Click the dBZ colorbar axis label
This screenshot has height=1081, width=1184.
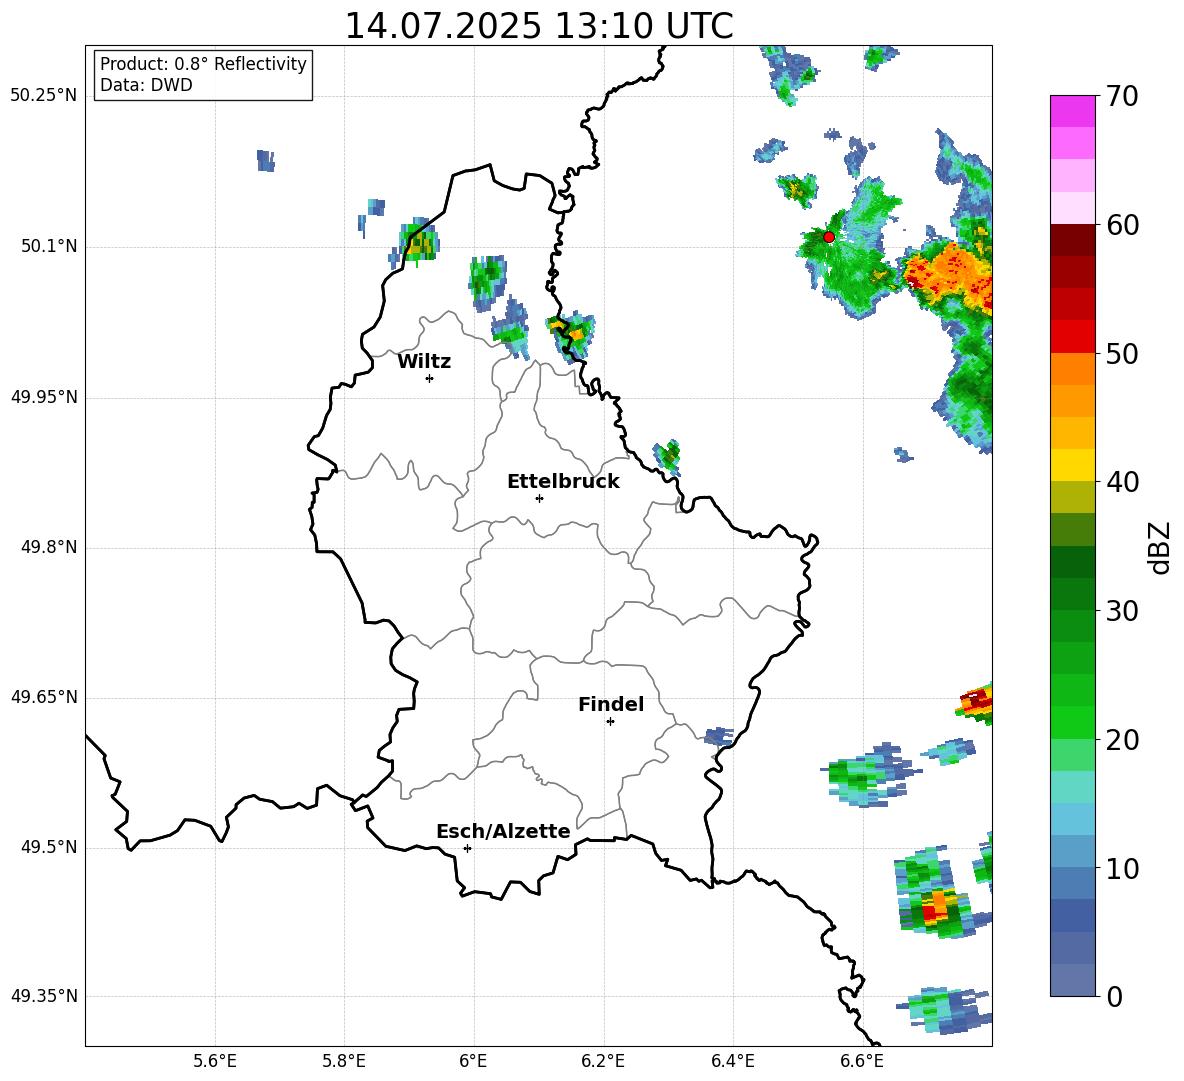1161,547
